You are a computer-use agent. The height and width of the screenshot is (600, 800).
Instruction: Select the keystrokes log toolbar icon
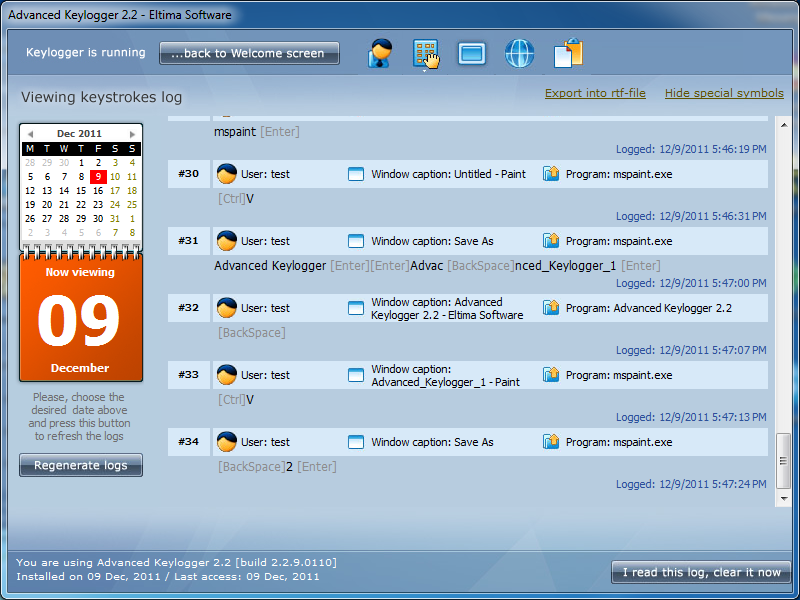(x=425, y=53)
